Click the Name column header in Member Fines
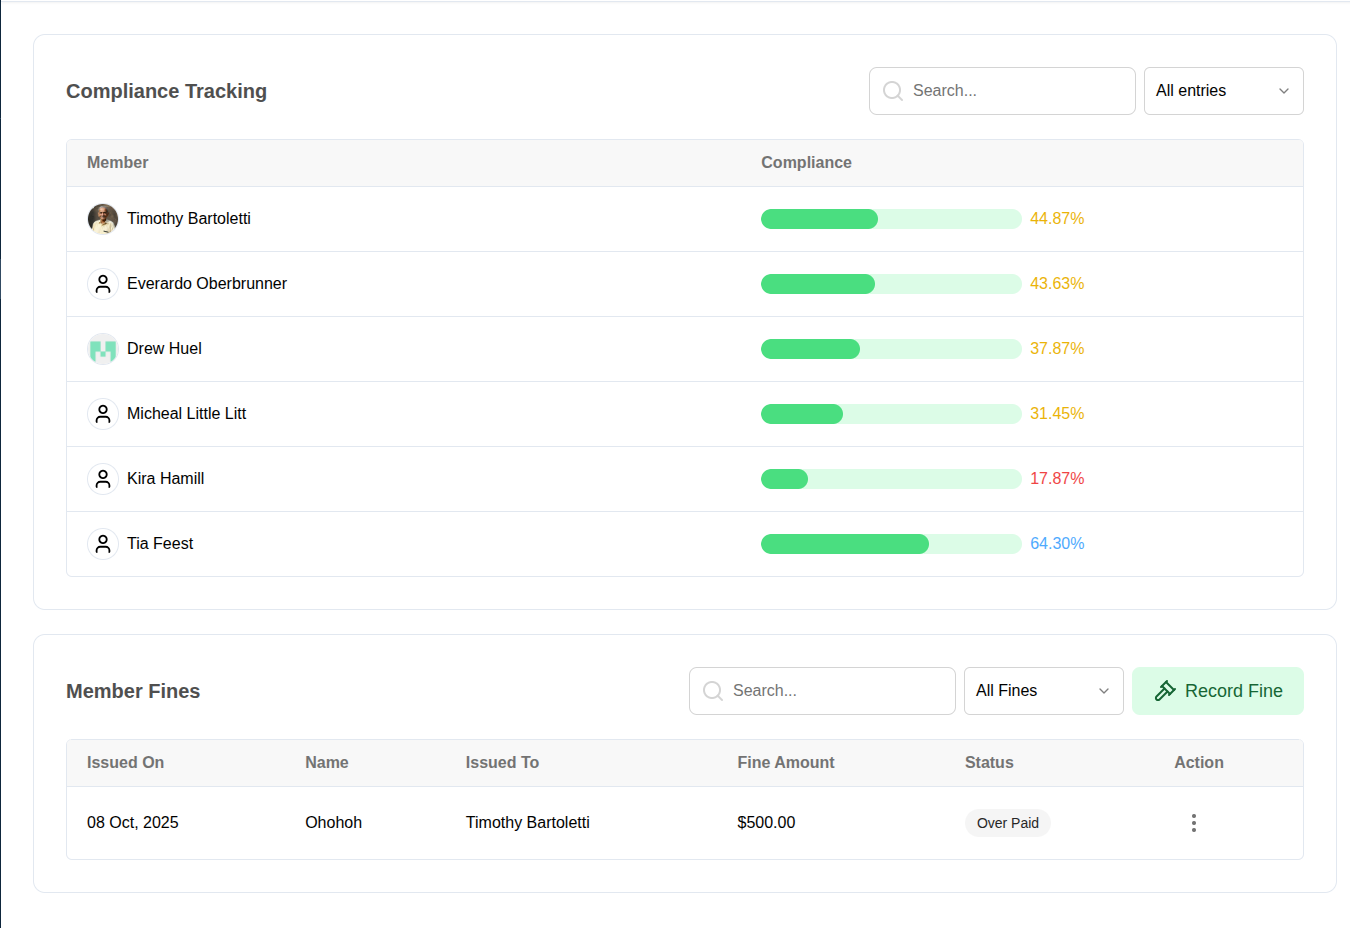This screenshot has width=1350, height=928. [327, 762]
